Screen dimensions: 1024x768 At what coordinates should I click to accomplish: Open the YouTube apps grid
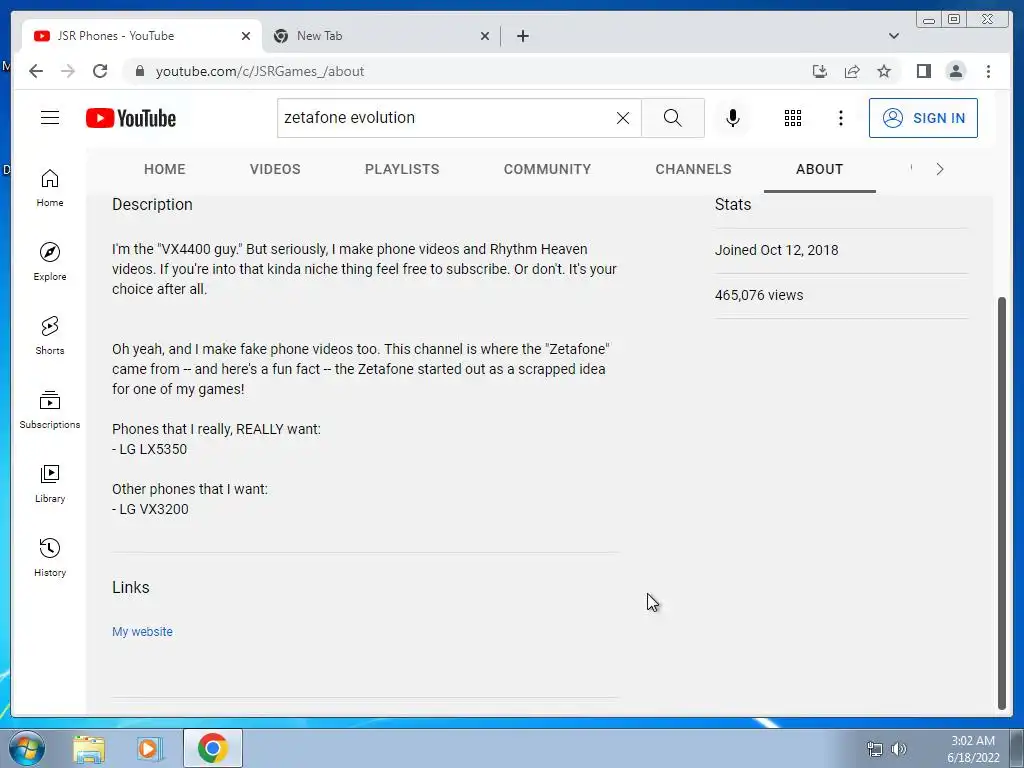pyautogui.click(x=793, y=118)
